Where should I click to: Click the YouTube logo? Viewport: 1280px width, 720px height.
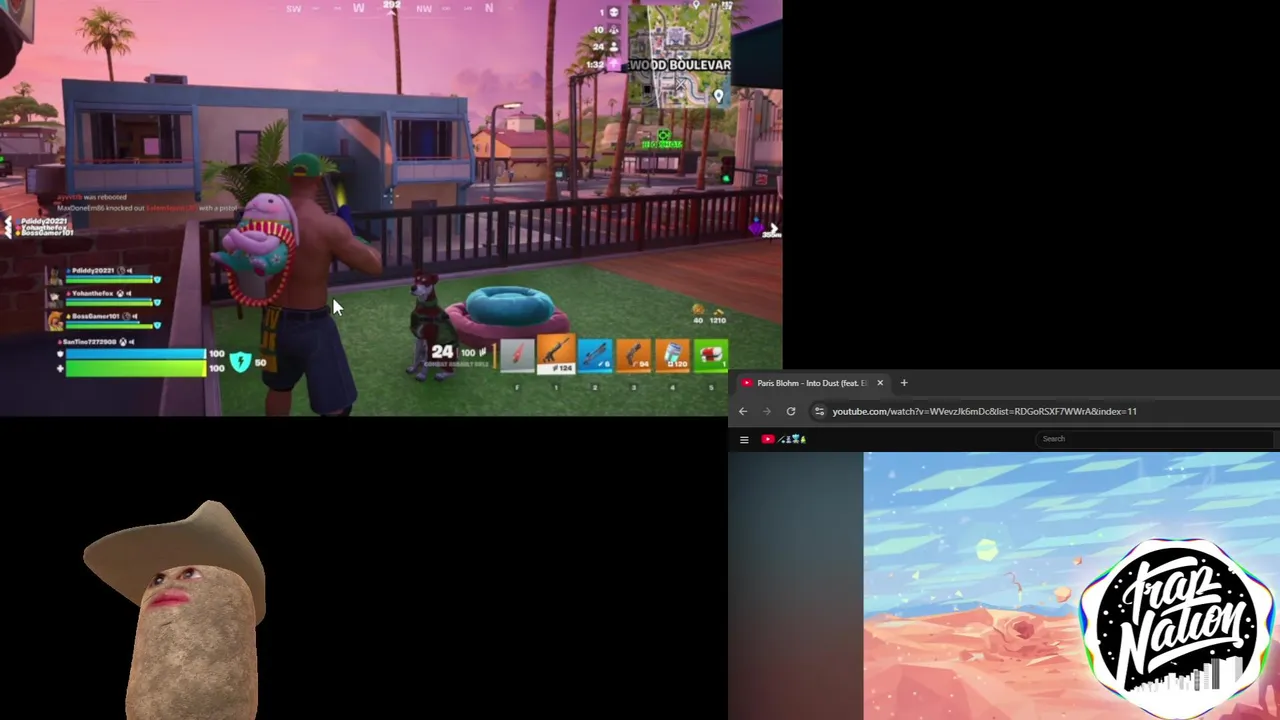tap(783, 439)
